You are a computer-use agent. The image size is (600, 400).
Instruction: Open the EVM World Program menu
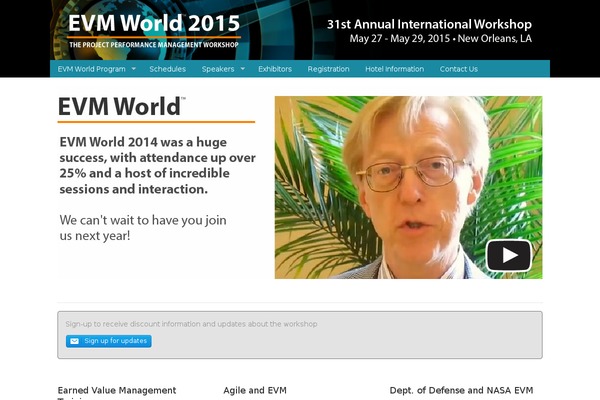pyautogui.click(x=91, y=69)
